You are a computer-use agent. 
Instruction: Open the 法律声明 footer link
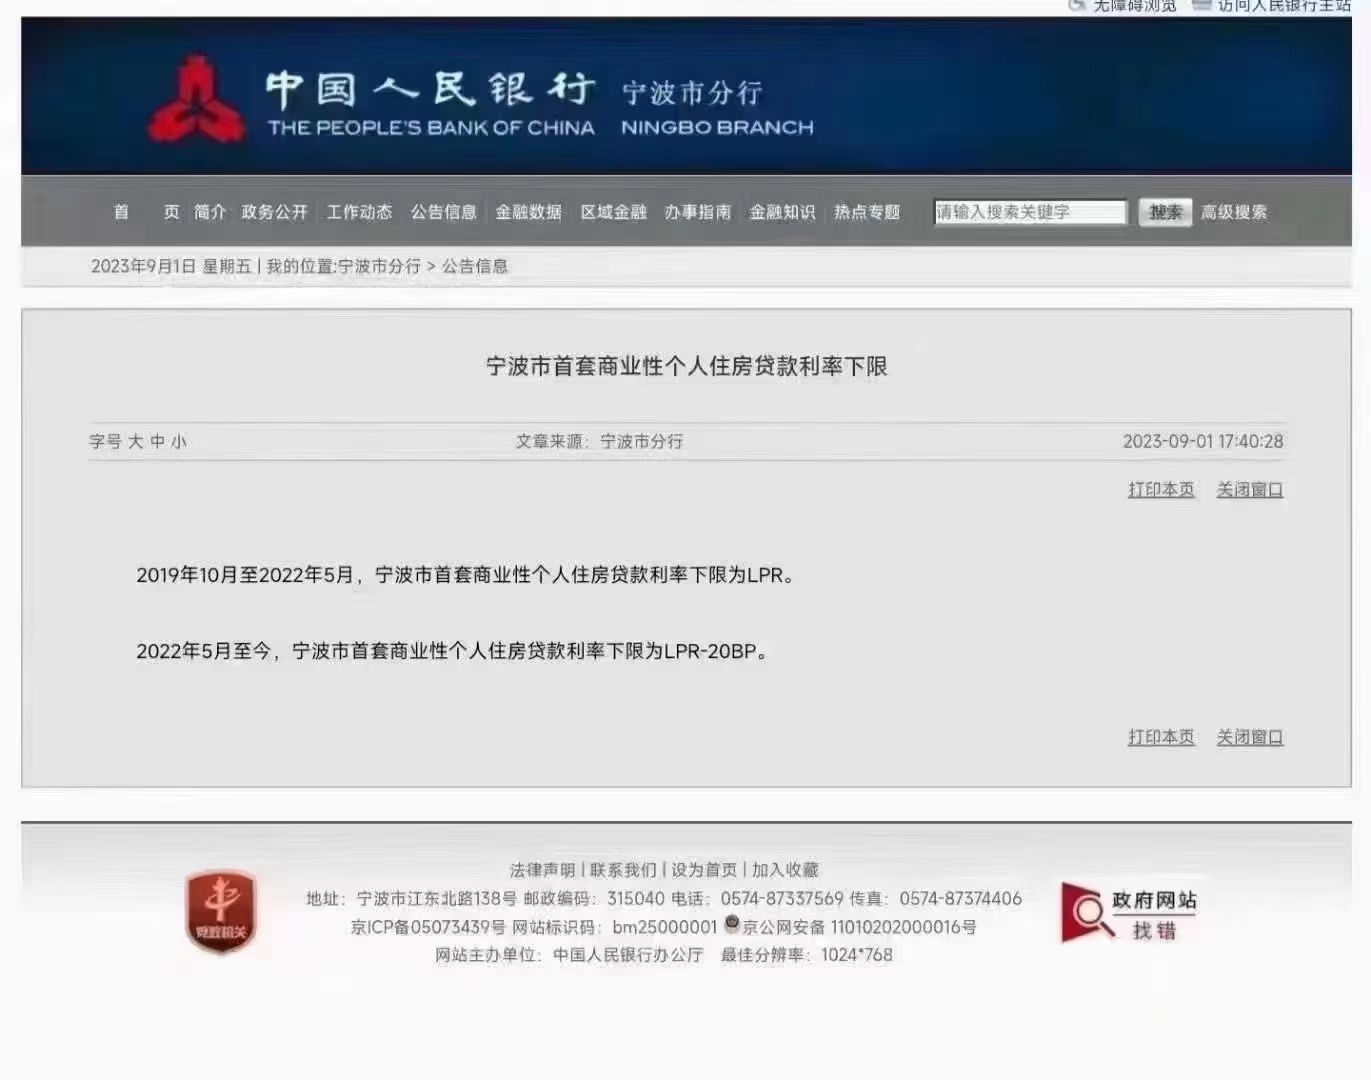543,870
